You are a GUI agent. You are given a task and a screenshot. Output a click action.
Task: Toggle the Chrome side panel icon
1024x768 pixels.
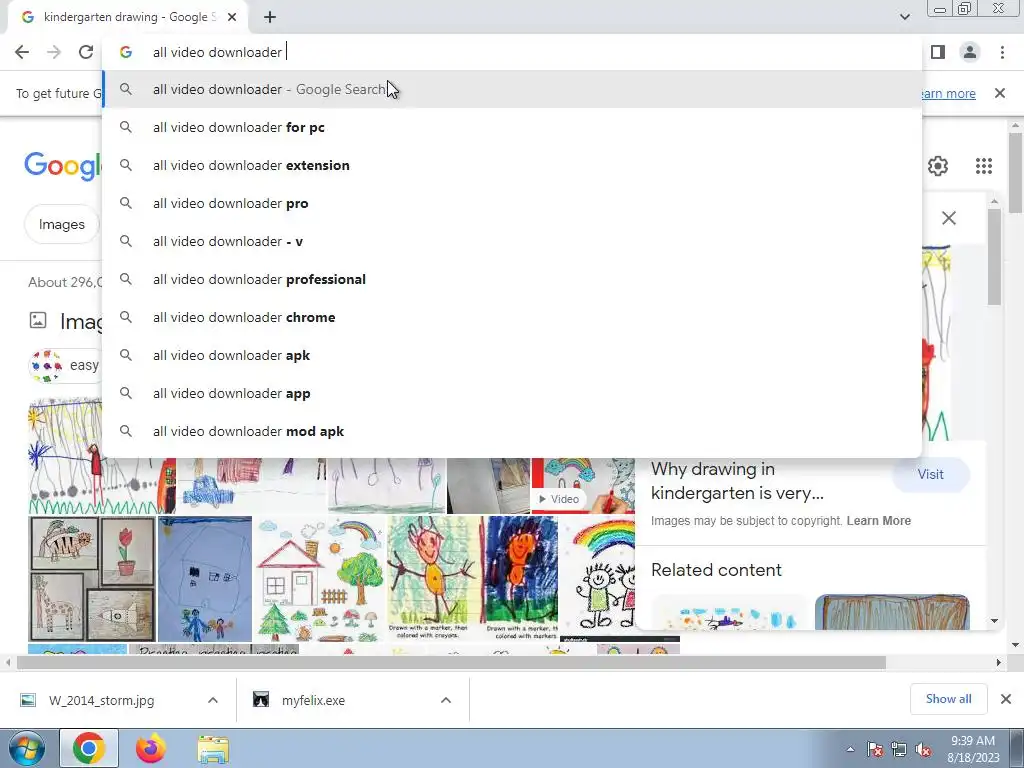938,52
